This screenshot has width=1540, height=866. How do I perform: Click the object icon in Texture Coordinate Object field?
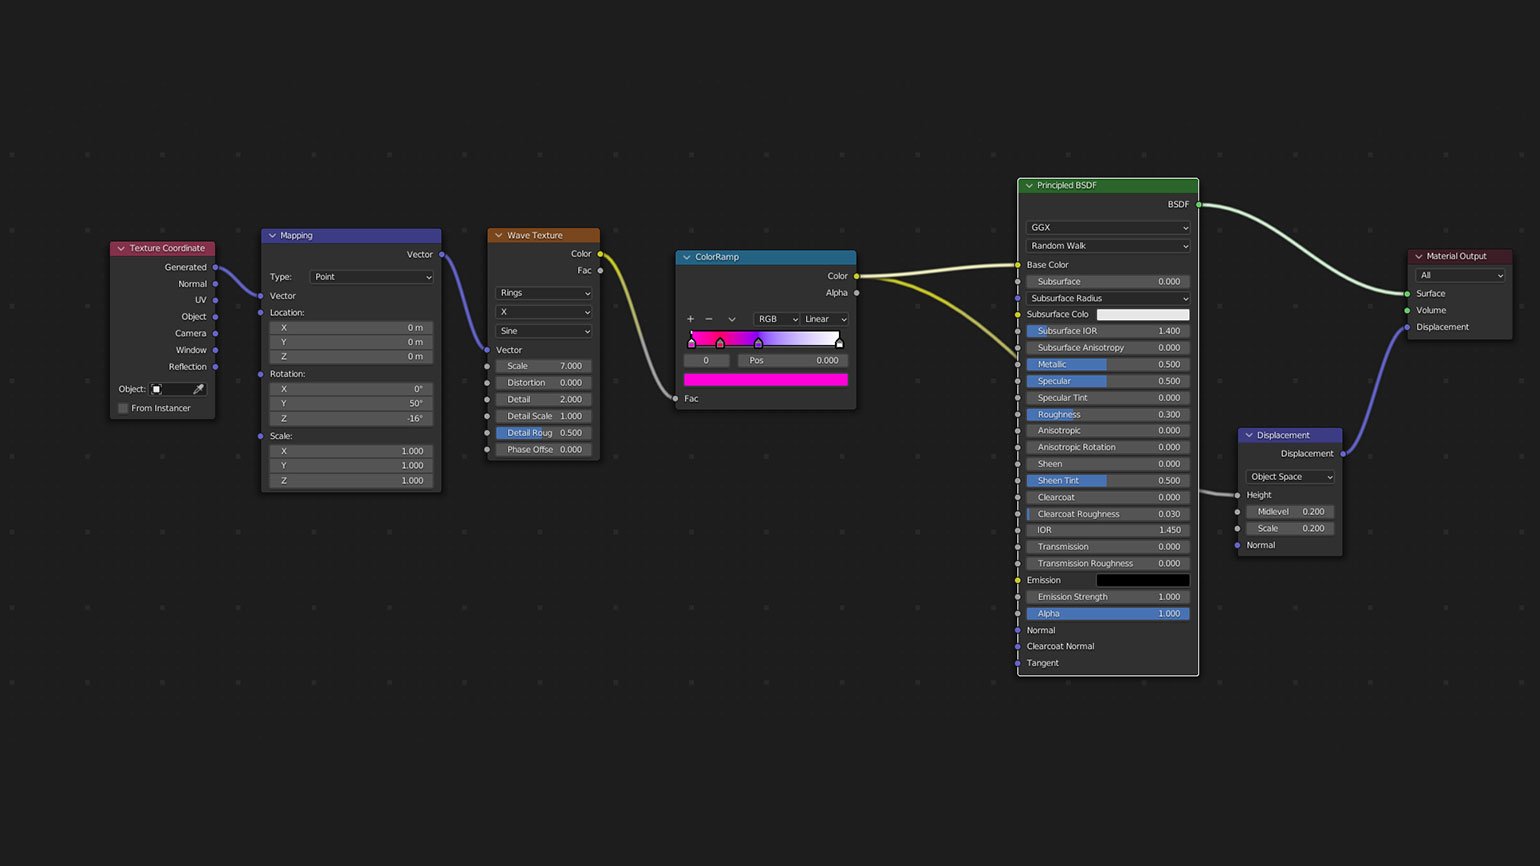click(157, 389)
